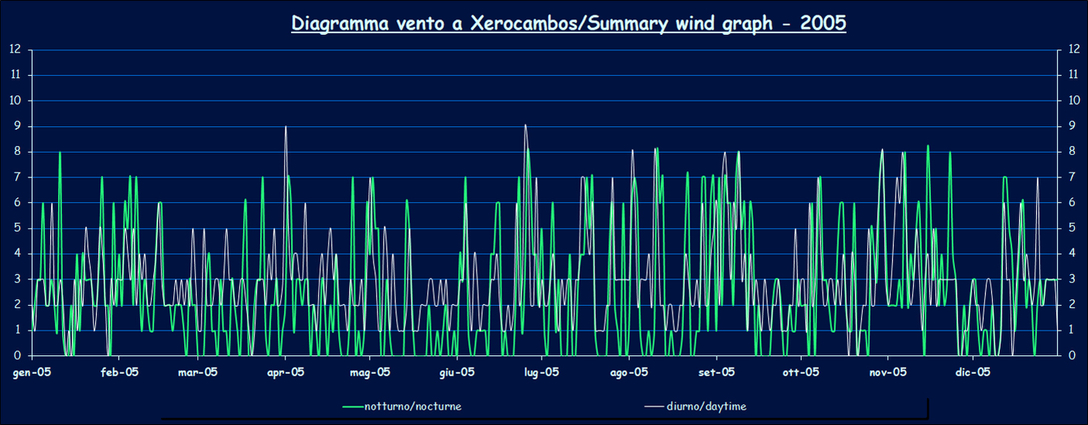Click the 'mar-05' month label
The height and width of the screenshot is (425, 1088).
[x=198, y=372]
